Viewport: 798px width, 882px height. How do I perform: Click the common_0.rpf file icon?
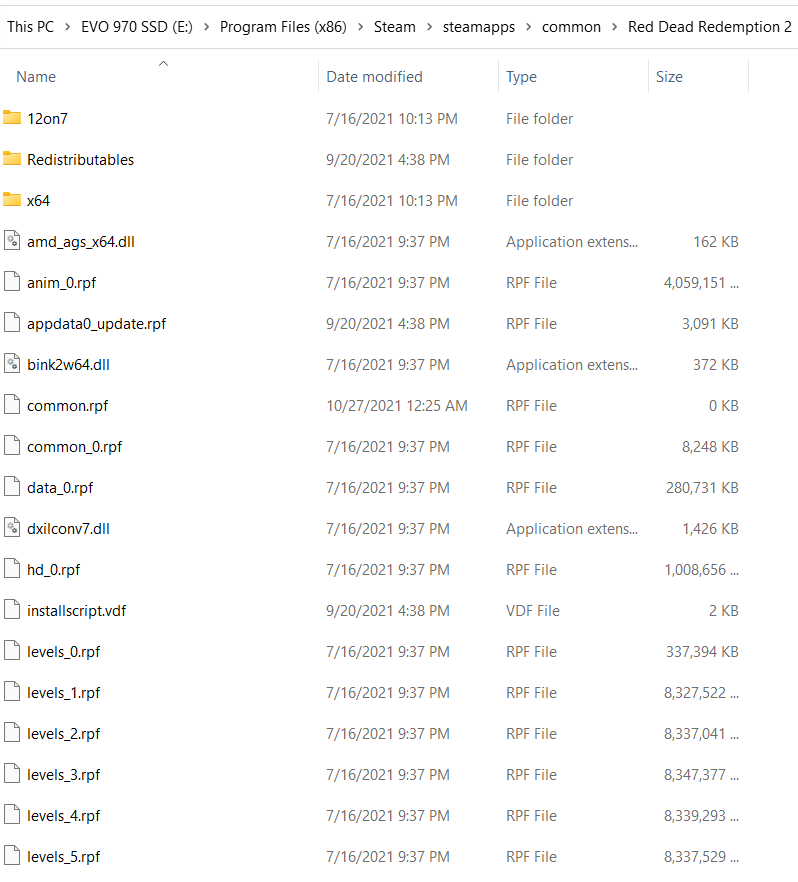[x=12, y=446]
